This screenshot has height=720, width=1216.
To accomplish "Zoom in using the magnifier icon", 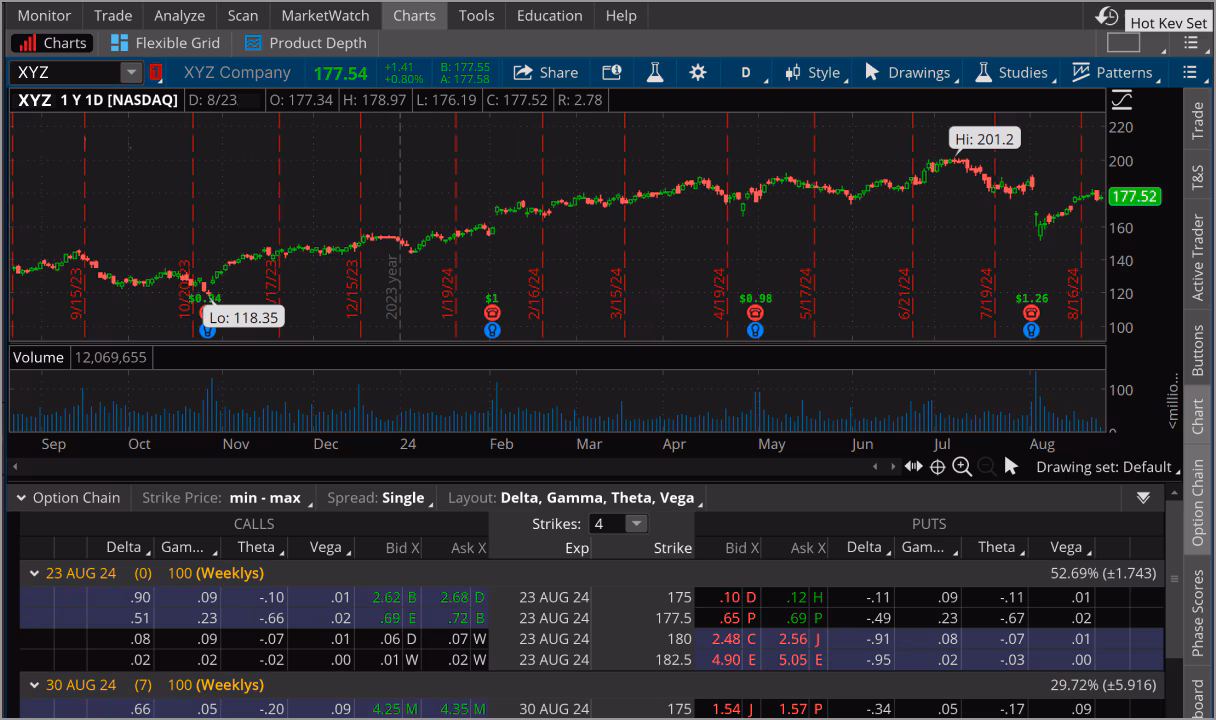I will coord(962,466).
